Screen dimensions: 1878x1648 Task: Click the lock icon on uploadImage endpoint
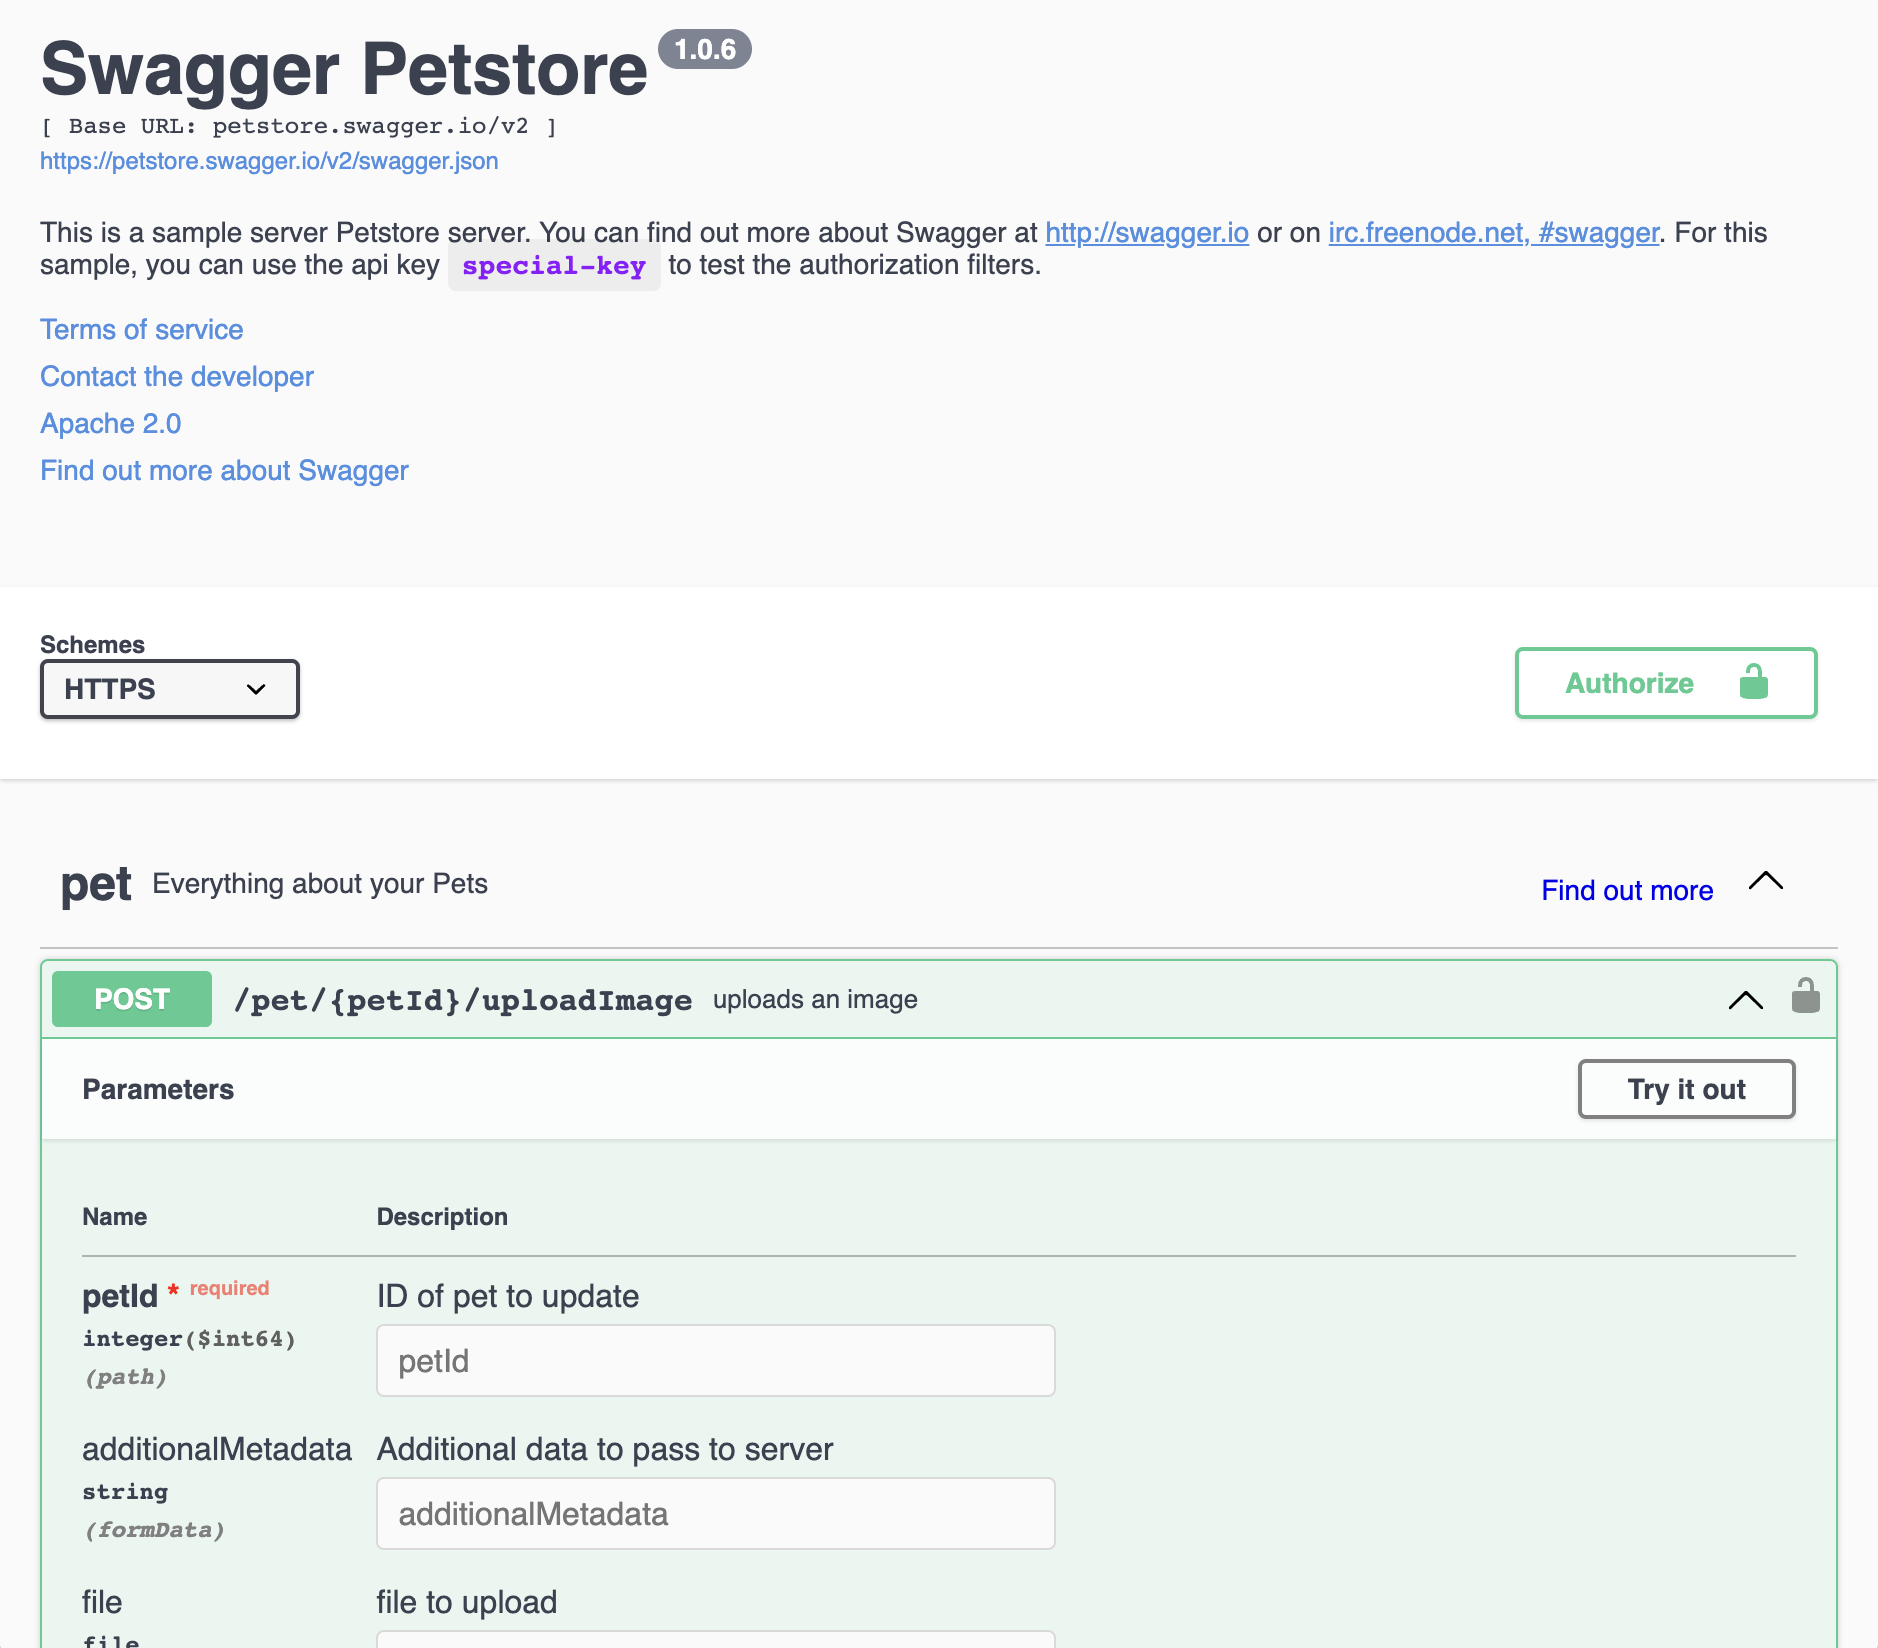pyautogui.click(x=1805, y=996)
